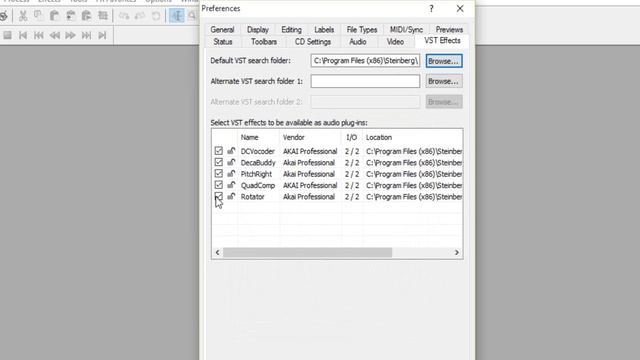The image size is (640, 360).
Task: Open the MIDI/Sync tab
Action: click(x=406, y=30)
